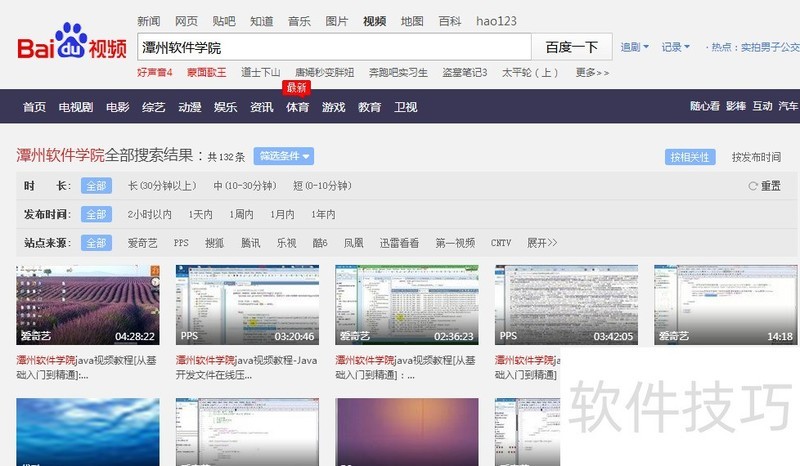Open the PPS video thumbnail 03:42:05
Screen dimensions: 800x466
click(x=566, y=305)
